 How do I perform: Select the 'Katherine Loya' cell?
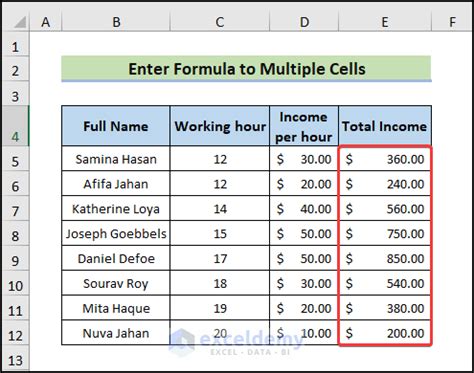(116, 208)
